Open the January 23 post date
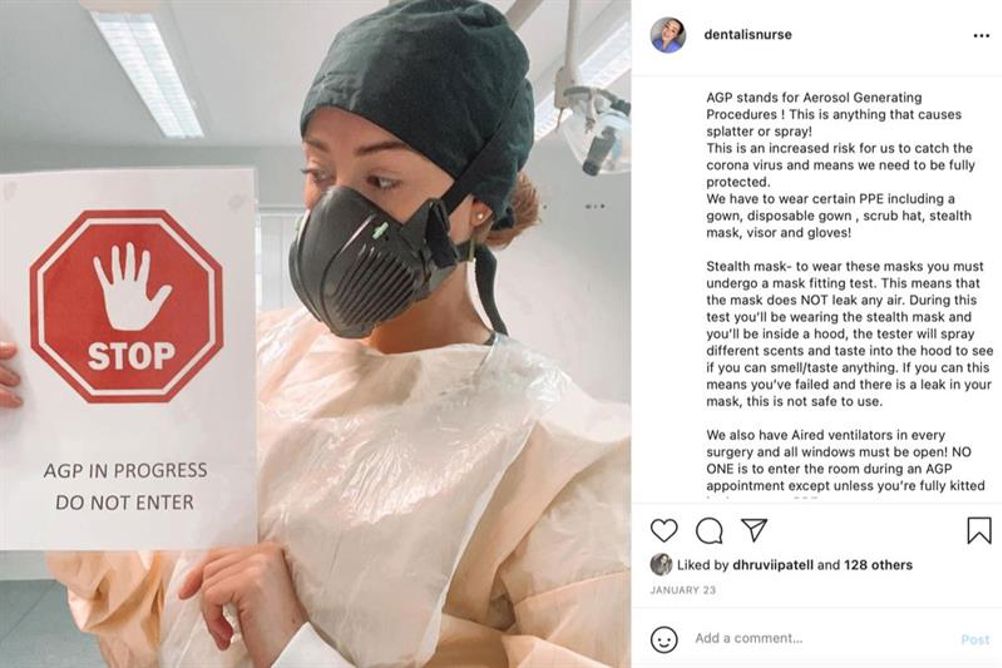This screenshot has height=668, width=1002. (x=683, y=590)
